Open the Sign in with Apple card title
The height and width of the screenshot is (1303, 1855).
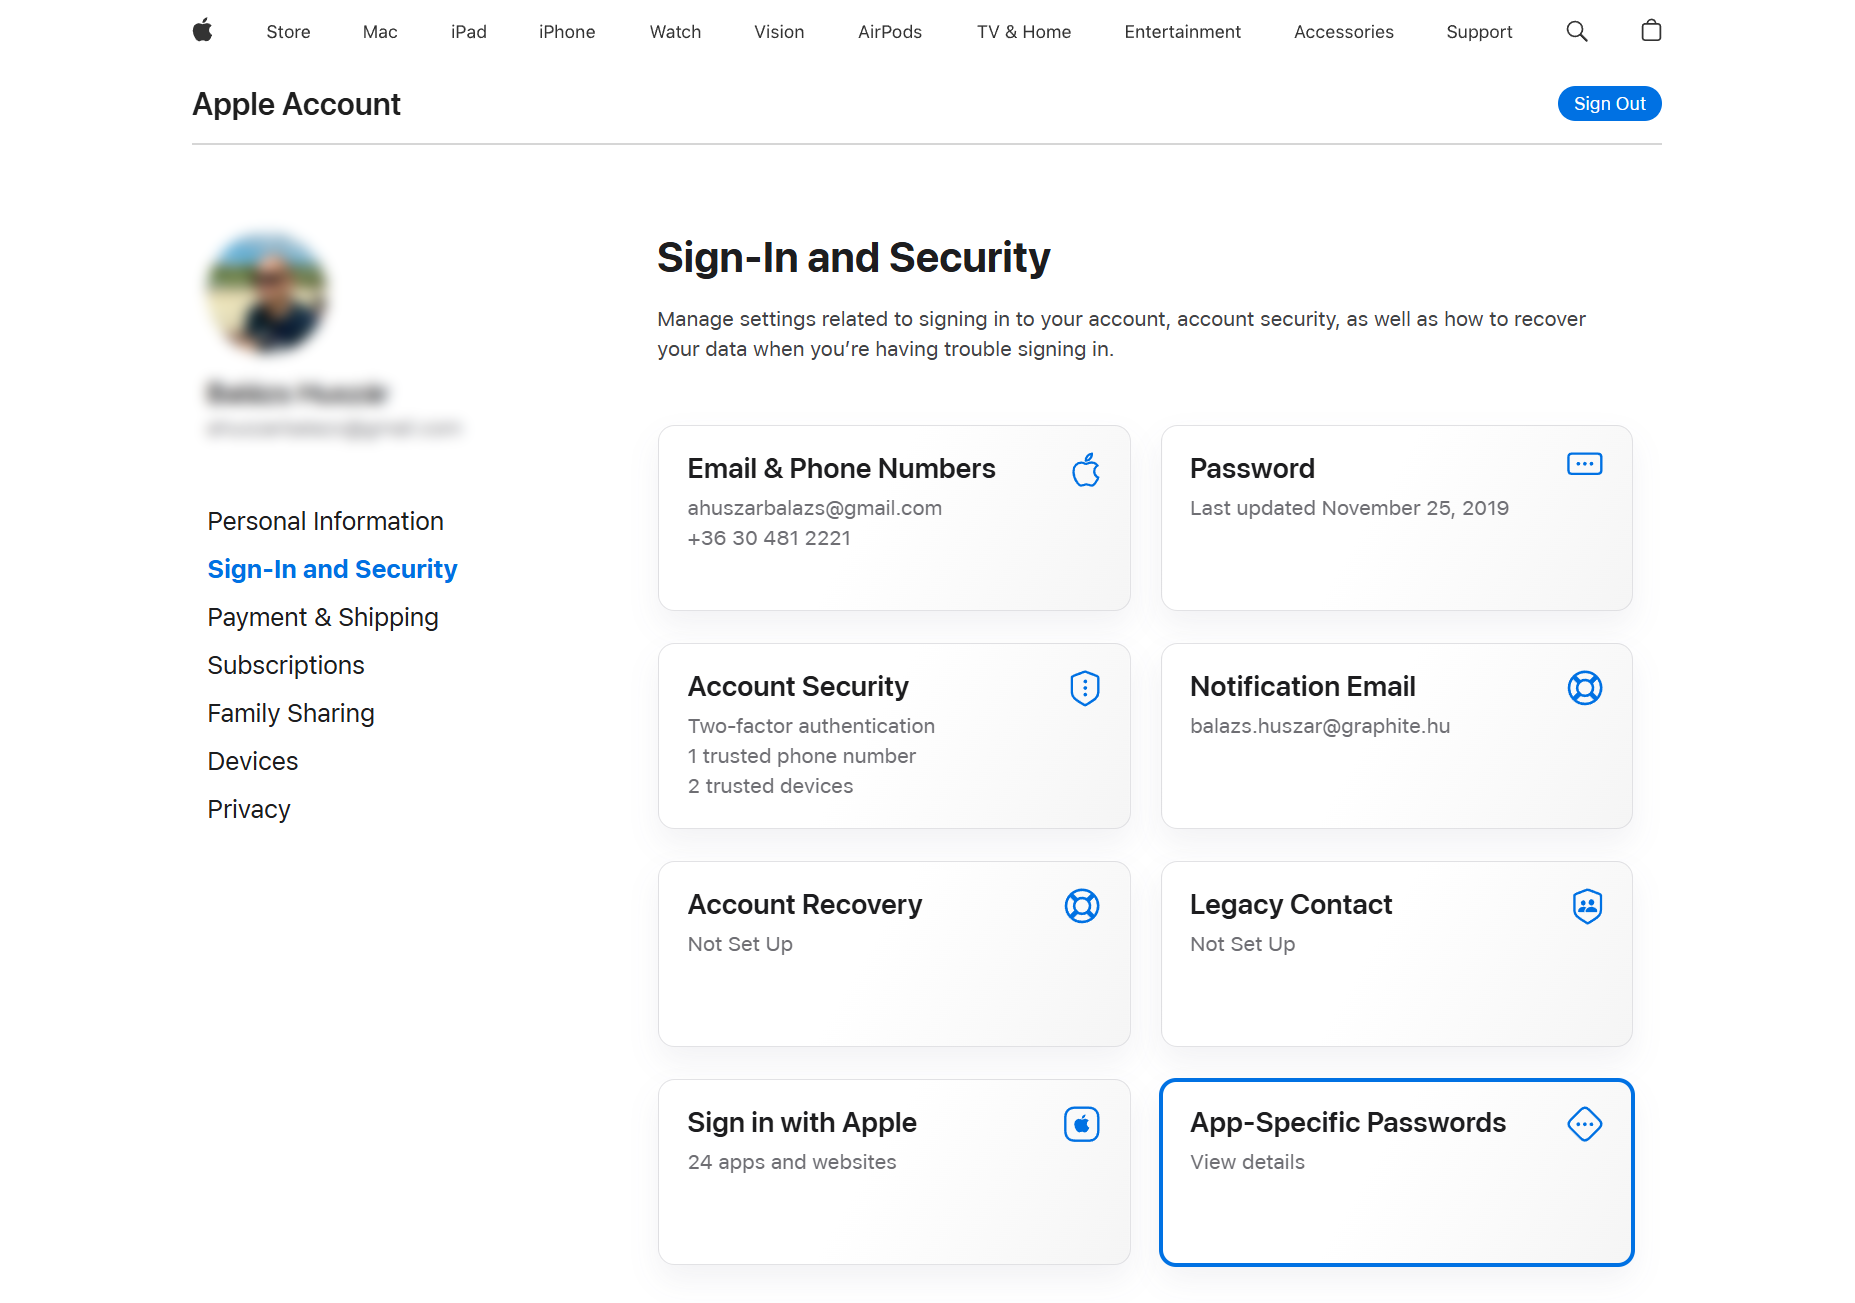[x=802, y=1123]
